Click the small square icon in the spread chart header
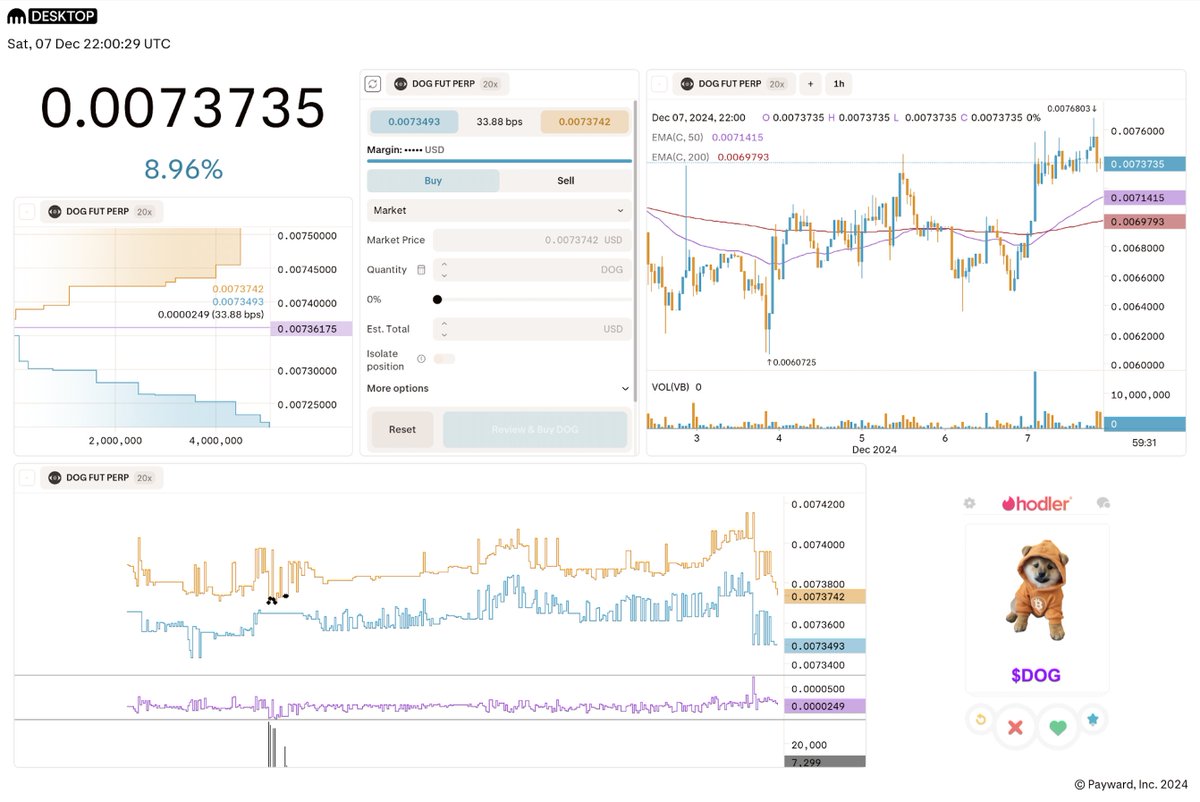 pos(27,478)
